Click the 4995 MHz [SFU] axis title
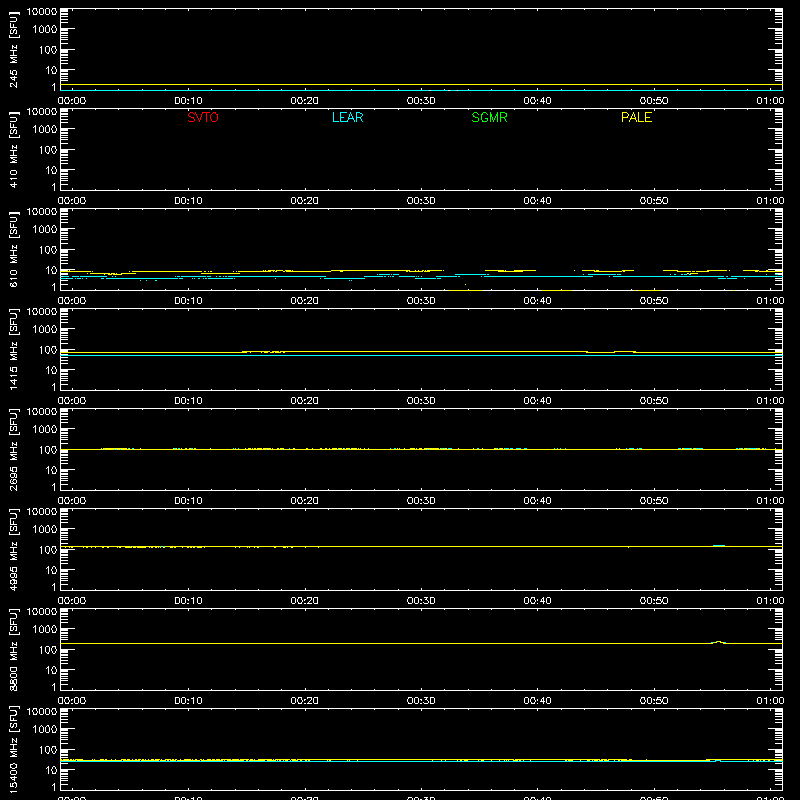Image resolution: width=800 pixels, height=800 pixels. tap(13, 549)
